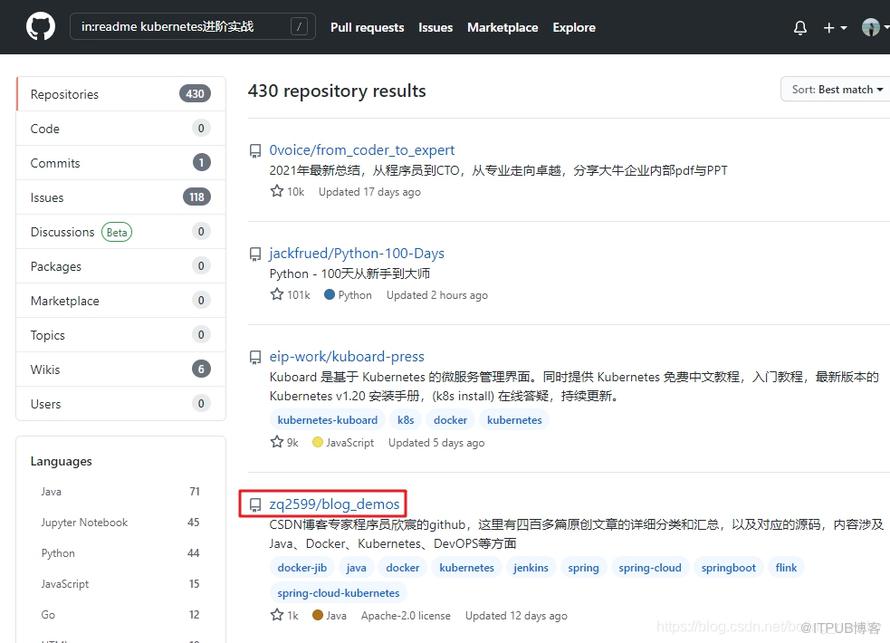Screen dimensions: 890x643
Task: Select the Wikis filter showing 6
Action: (121, 369)
